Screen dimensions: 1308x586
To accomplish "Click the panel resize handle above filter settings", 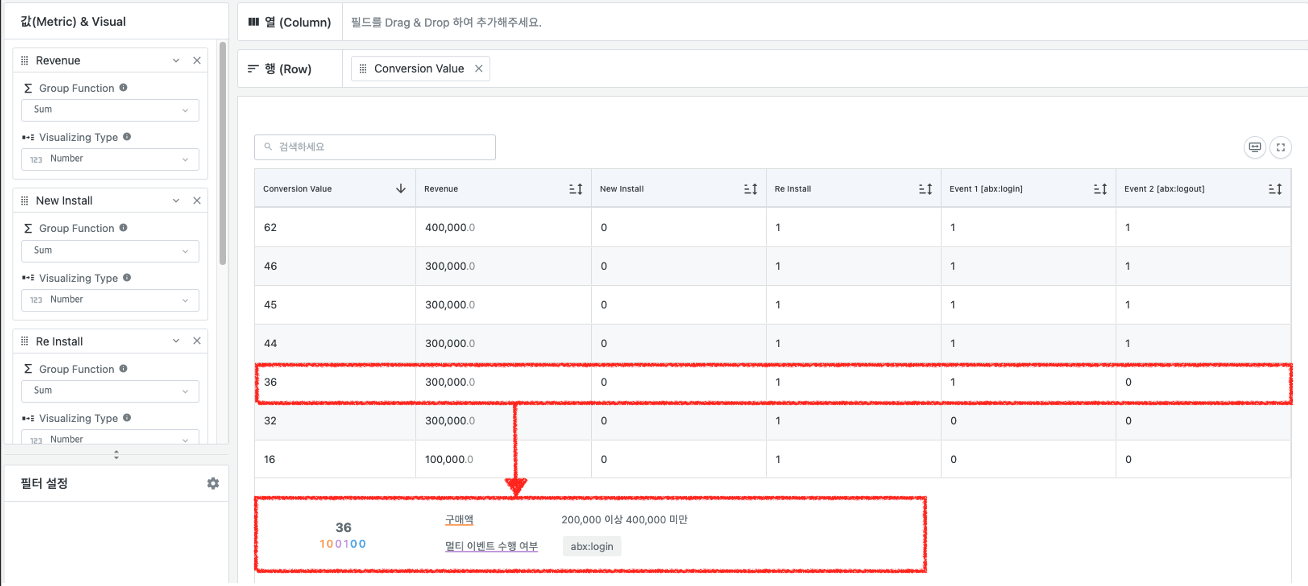I will click(x=116, y=455).
